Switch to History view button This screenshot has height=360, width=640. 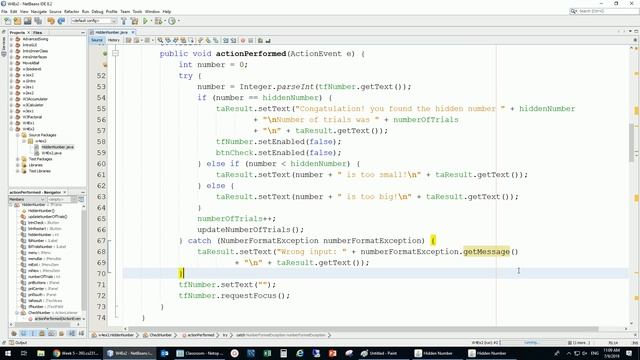tap(113, 40)
